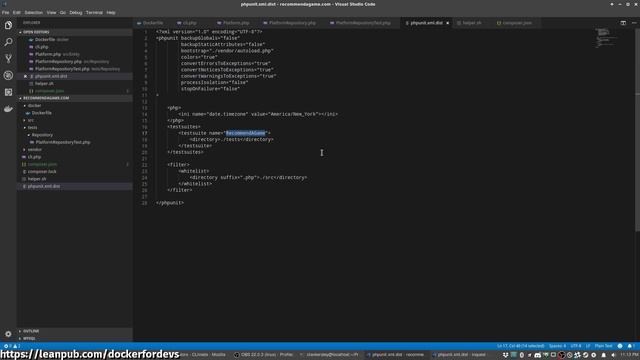Change the end of line sequence LF
The width and height of the screenshot is (640, 360).
tap(588, 346)
